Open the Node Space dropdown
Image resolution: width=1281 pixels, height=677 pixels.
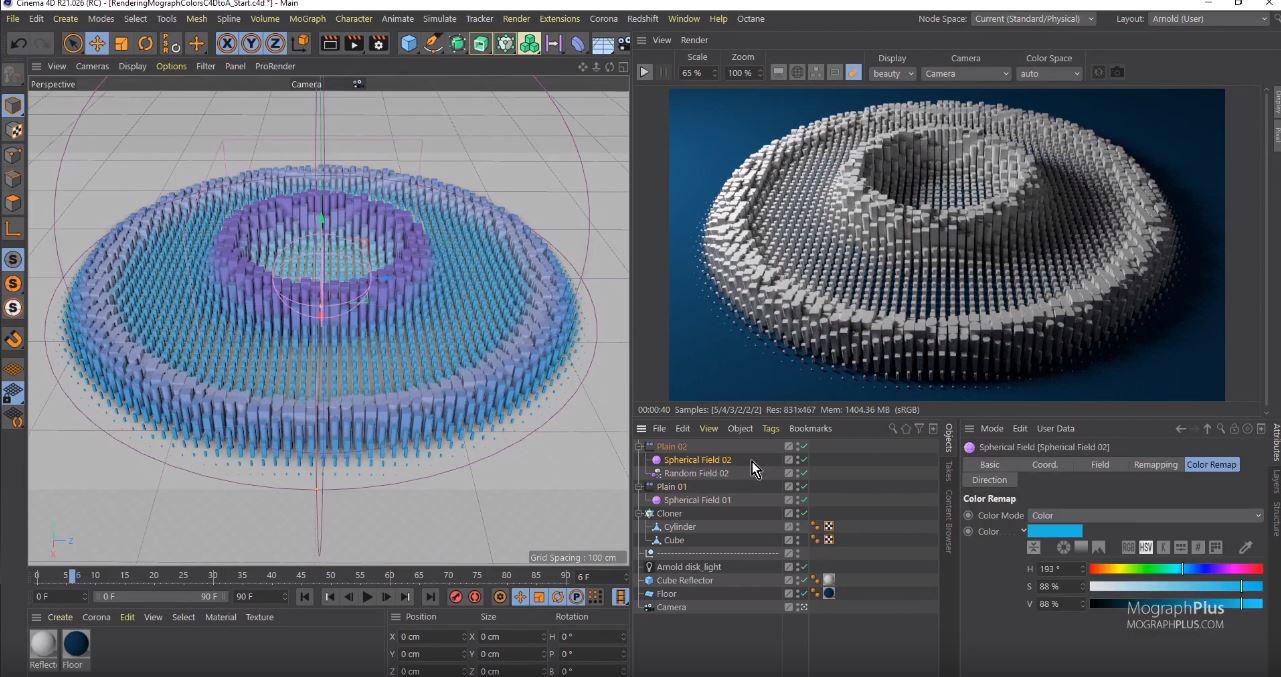pyautogui.click(x=1034, y=19)
